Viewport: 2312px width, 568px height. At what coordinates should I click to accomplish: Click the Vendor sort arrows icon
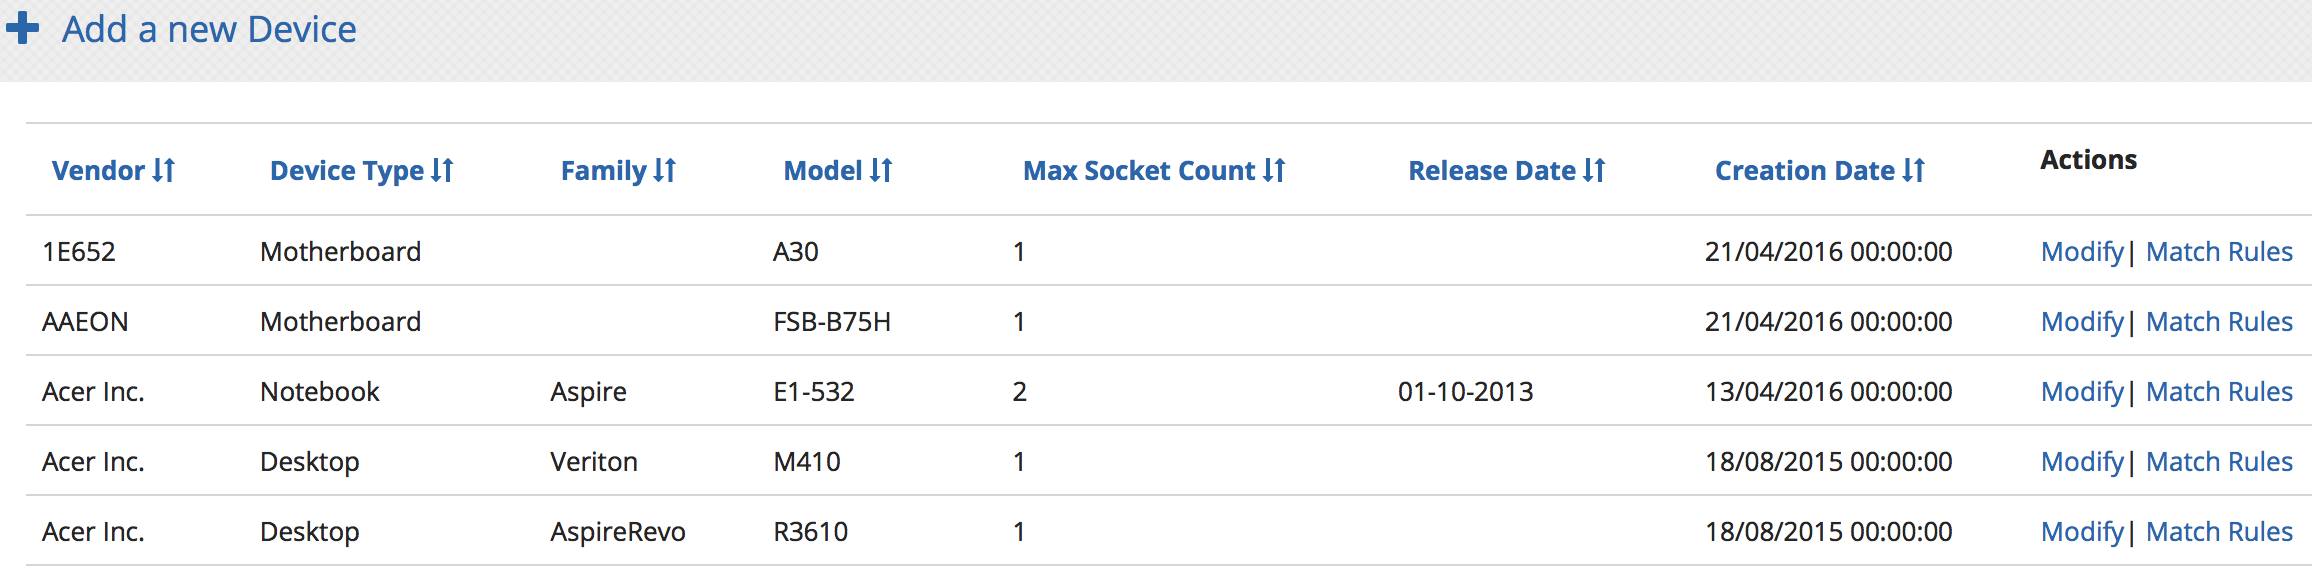(164, 171)
